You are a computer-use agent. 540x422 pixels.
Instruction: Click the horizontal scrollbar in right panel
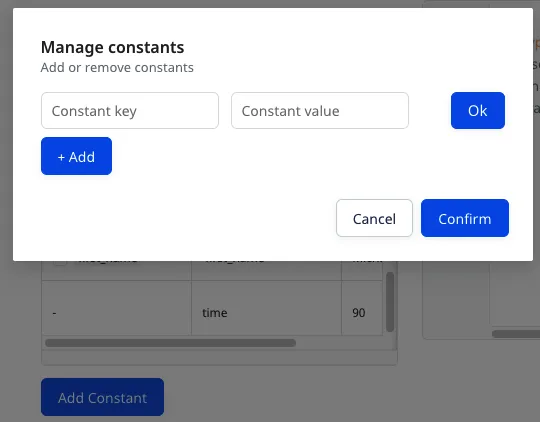coord(516,334)
